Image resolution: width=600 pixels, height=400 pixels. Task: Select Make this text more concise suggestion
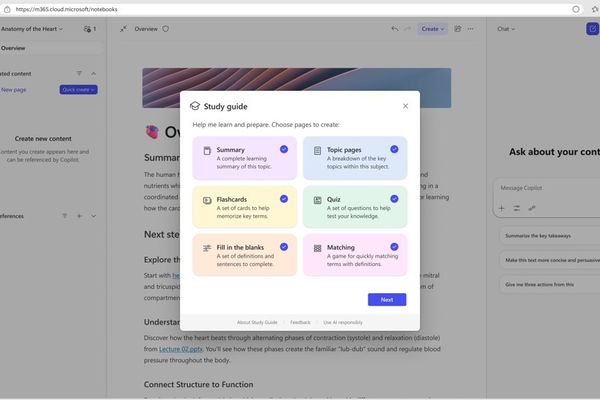click(550, 260)
